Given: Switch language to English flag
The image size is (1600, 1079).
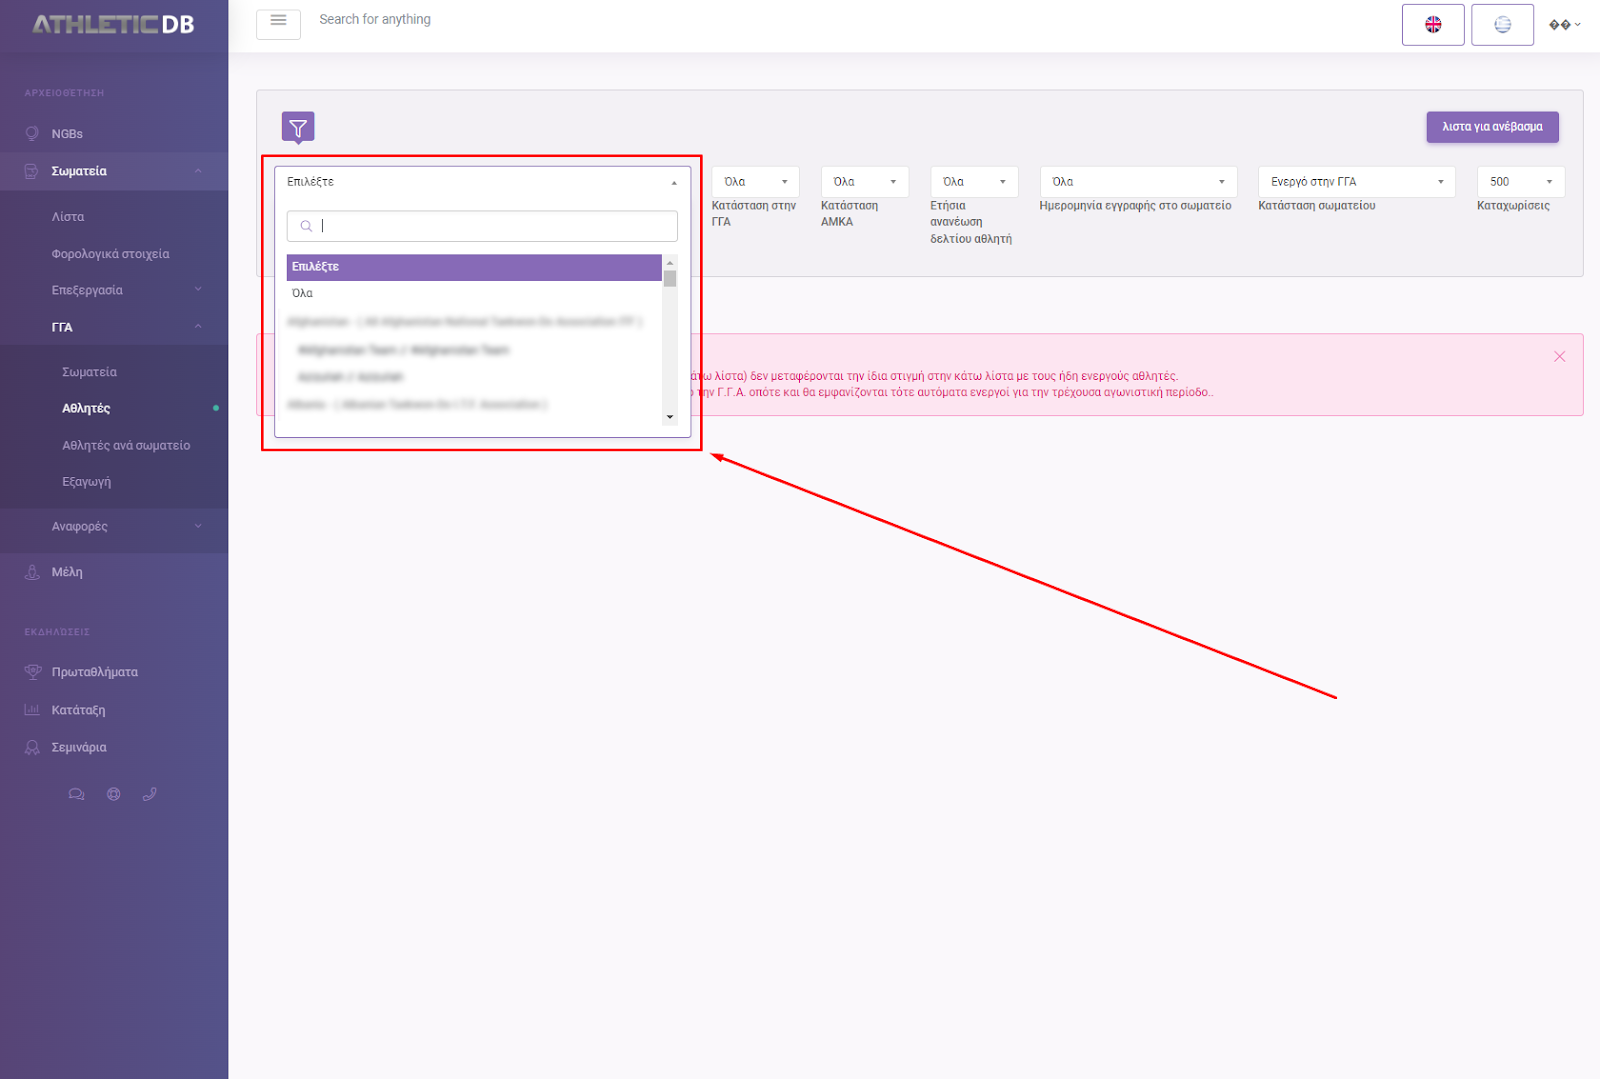Looking at the screenshot, I should (1433, 25).
